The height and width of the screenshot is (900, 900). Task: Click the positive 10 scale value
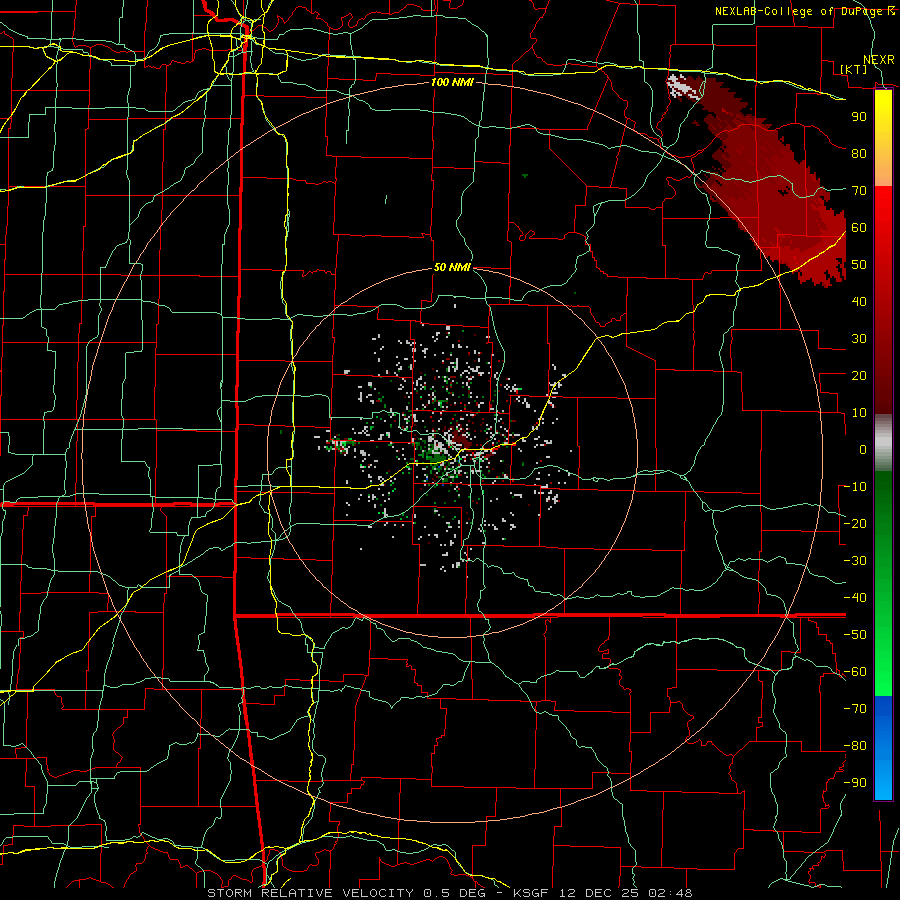click(x=859, y=413)
